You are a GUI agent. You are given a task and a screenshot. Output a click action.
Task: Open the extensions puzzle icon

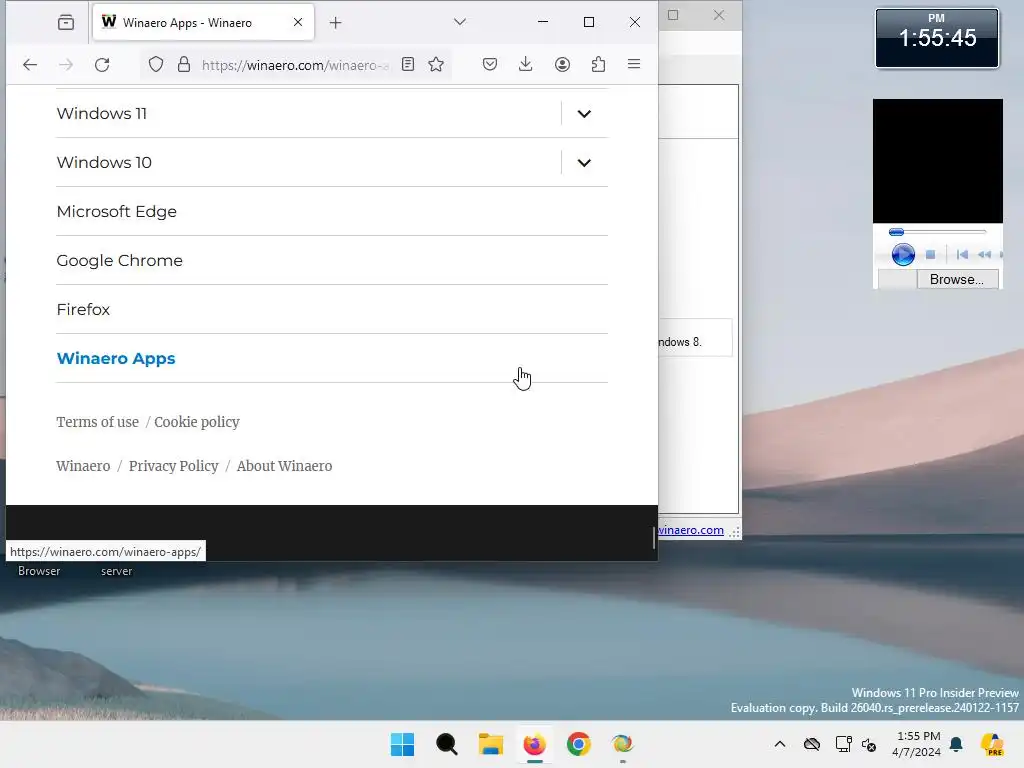pos(598,64)
